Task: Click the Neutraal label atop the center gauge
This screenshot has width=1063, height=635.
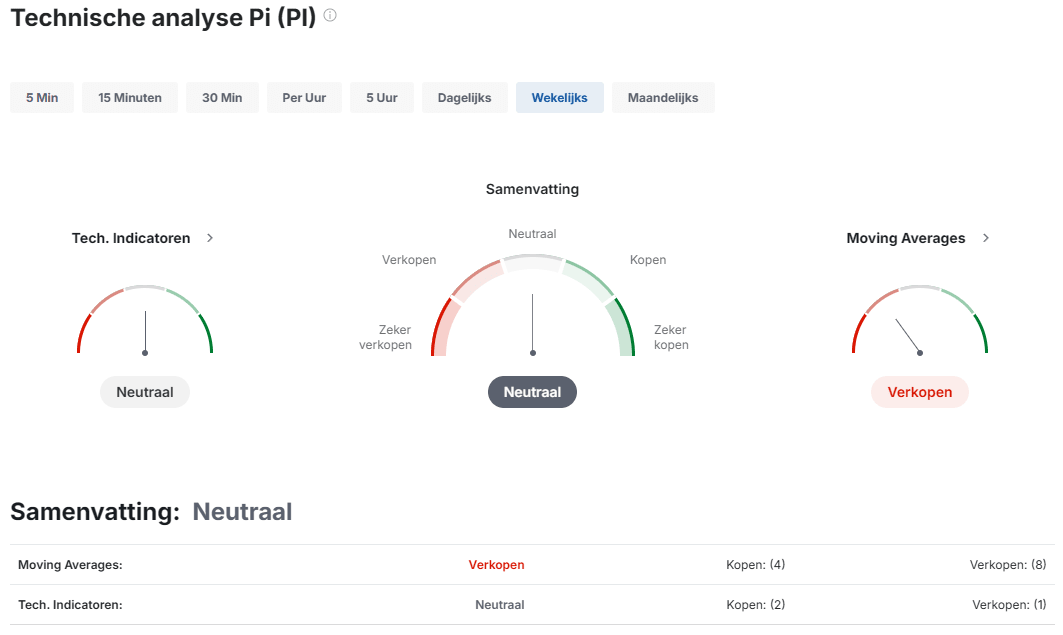Action: pos(532,234)
